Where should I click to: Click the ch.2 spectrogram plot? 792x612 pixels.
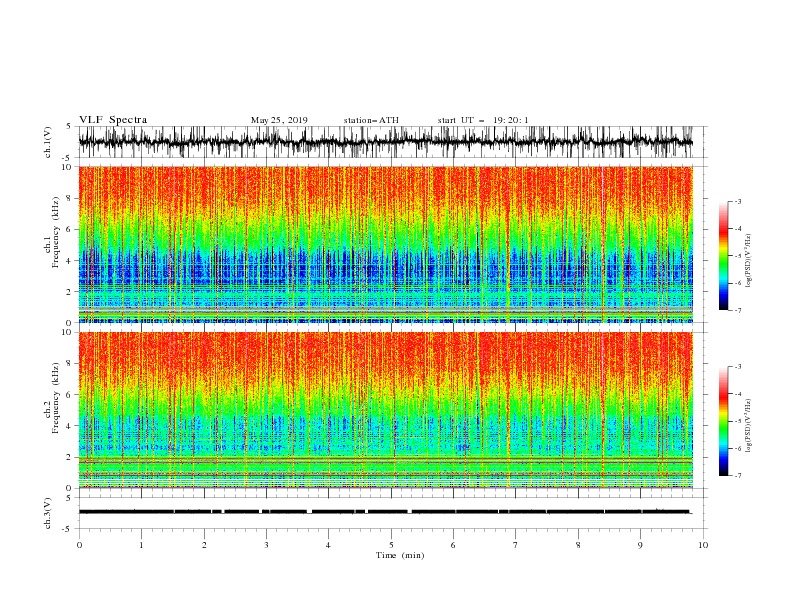click(x=386, y=410)
